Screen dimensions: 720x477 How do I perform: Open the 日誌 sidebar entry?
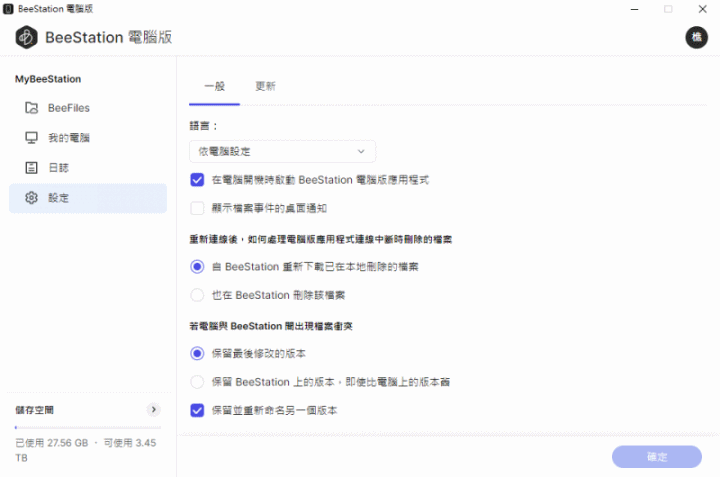[x=88, y=168]
